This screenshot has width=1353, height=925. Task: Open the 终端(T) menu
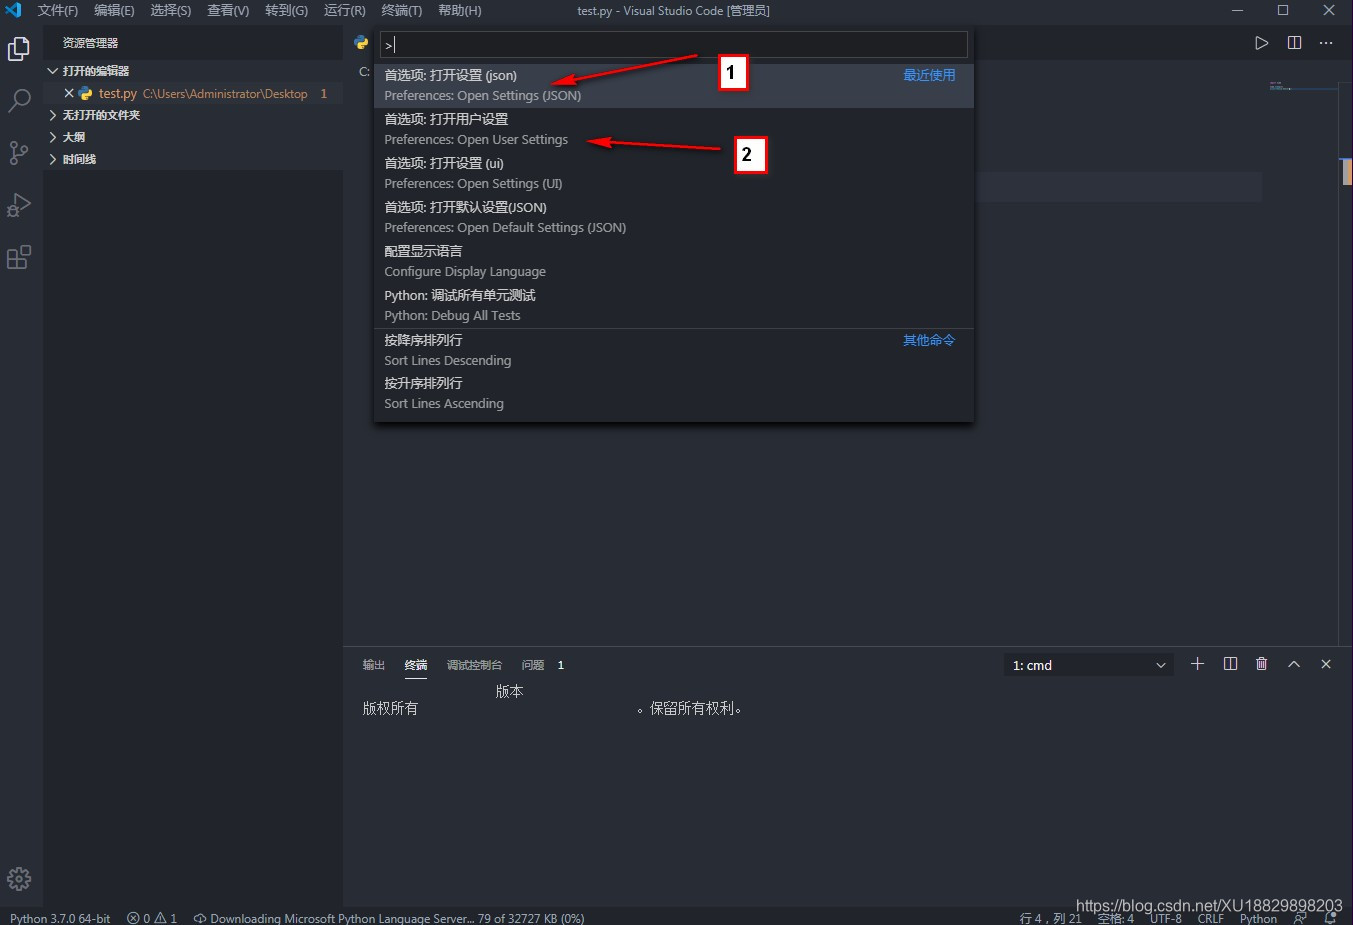[402, 10]
